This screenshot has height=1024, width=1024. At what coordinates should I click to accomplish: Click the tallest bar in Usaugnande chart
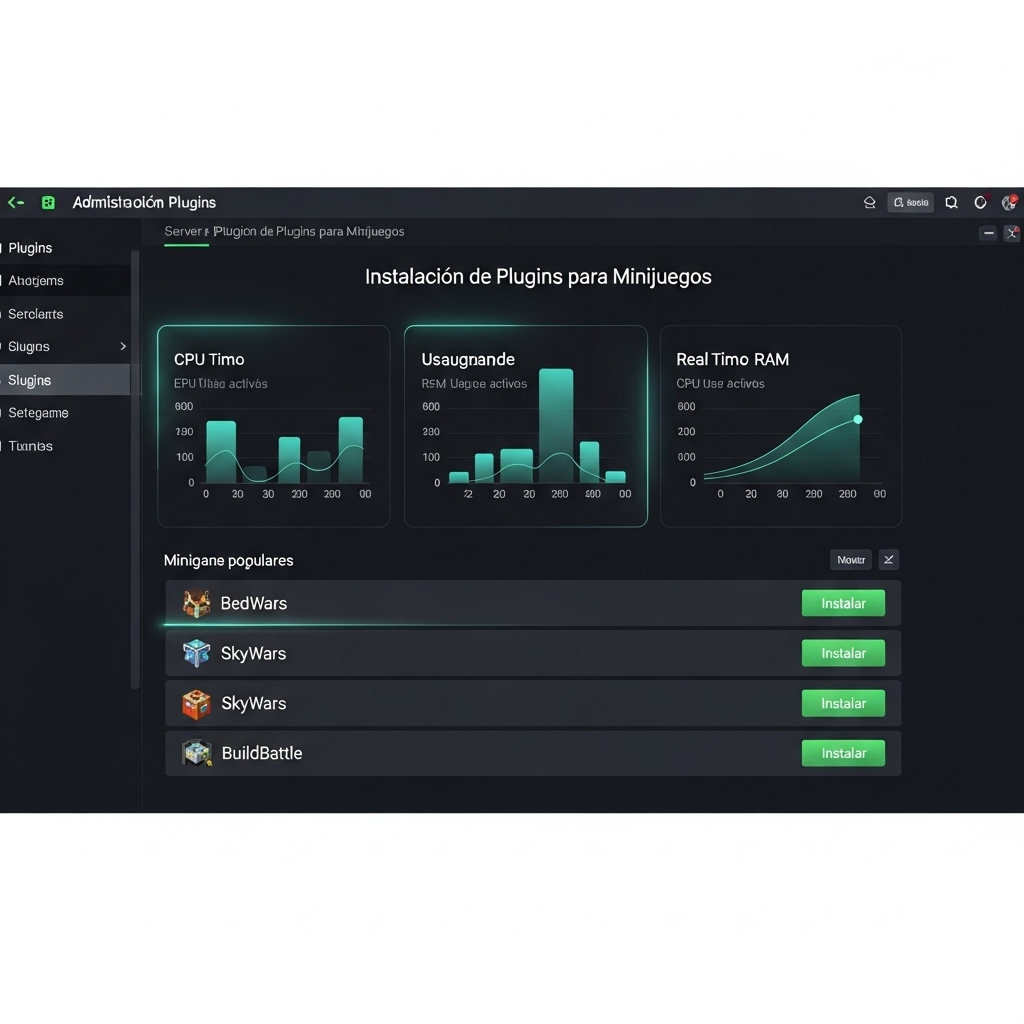[556, 426]
